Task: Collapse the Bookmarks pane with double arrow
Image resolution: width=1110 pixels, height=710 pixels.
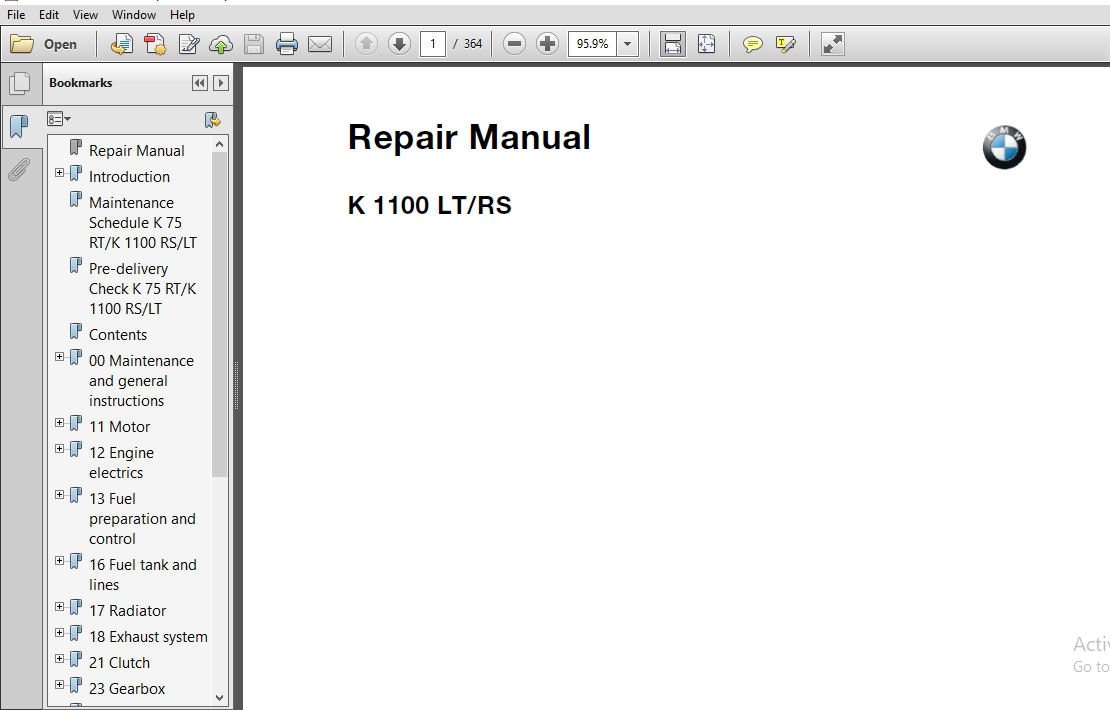Action: (x=200, y=84)
